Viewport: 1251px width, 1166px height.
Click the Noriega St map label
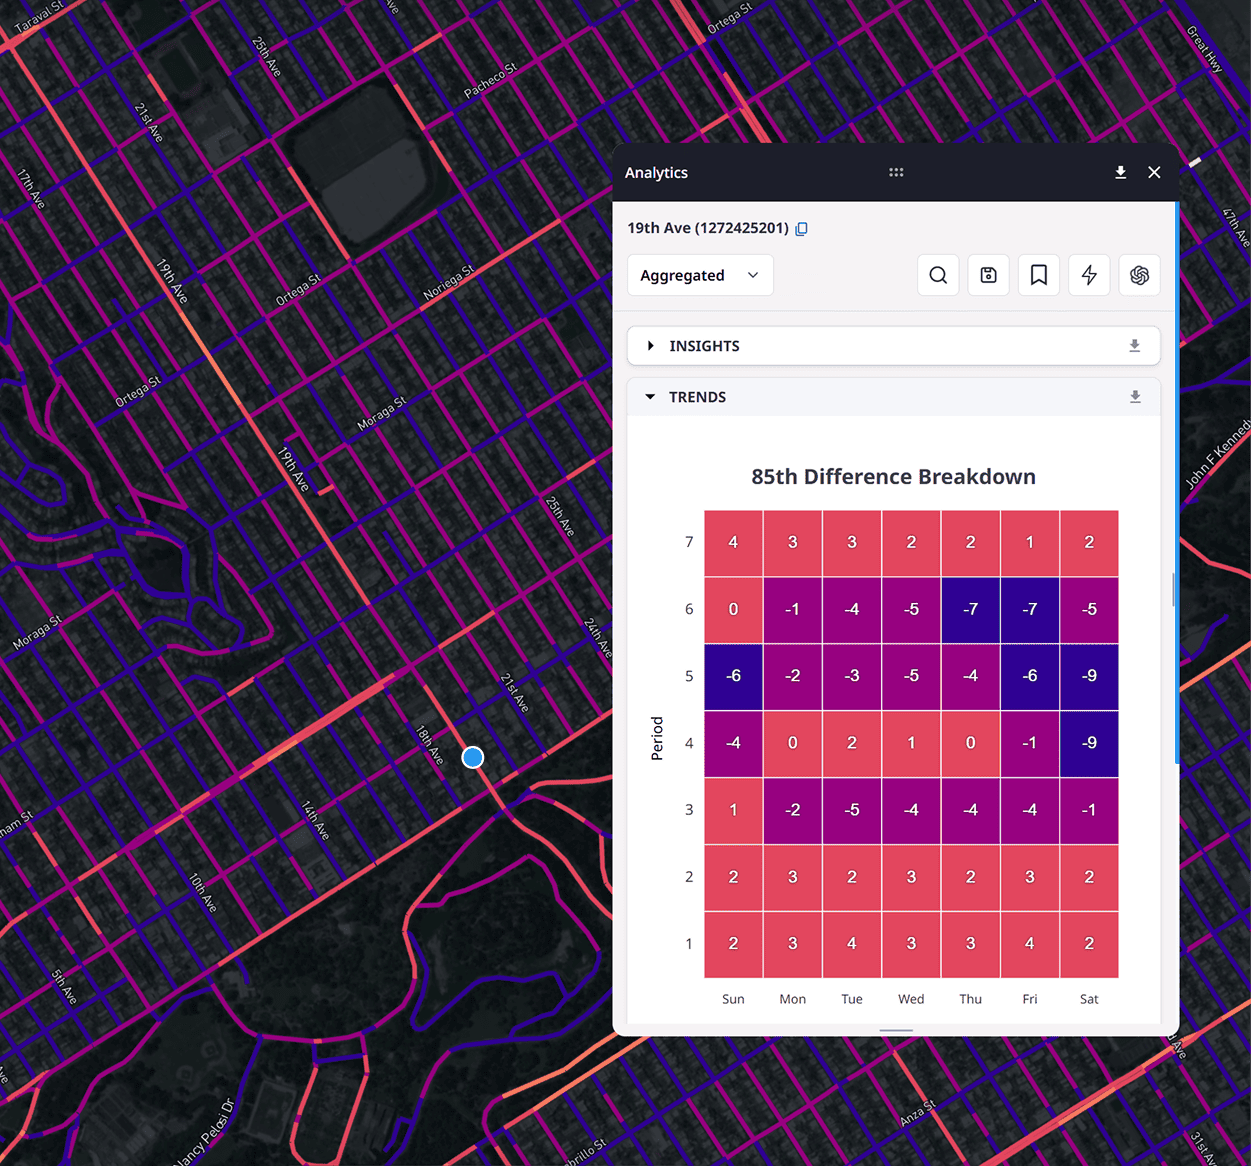coord(448,283)
